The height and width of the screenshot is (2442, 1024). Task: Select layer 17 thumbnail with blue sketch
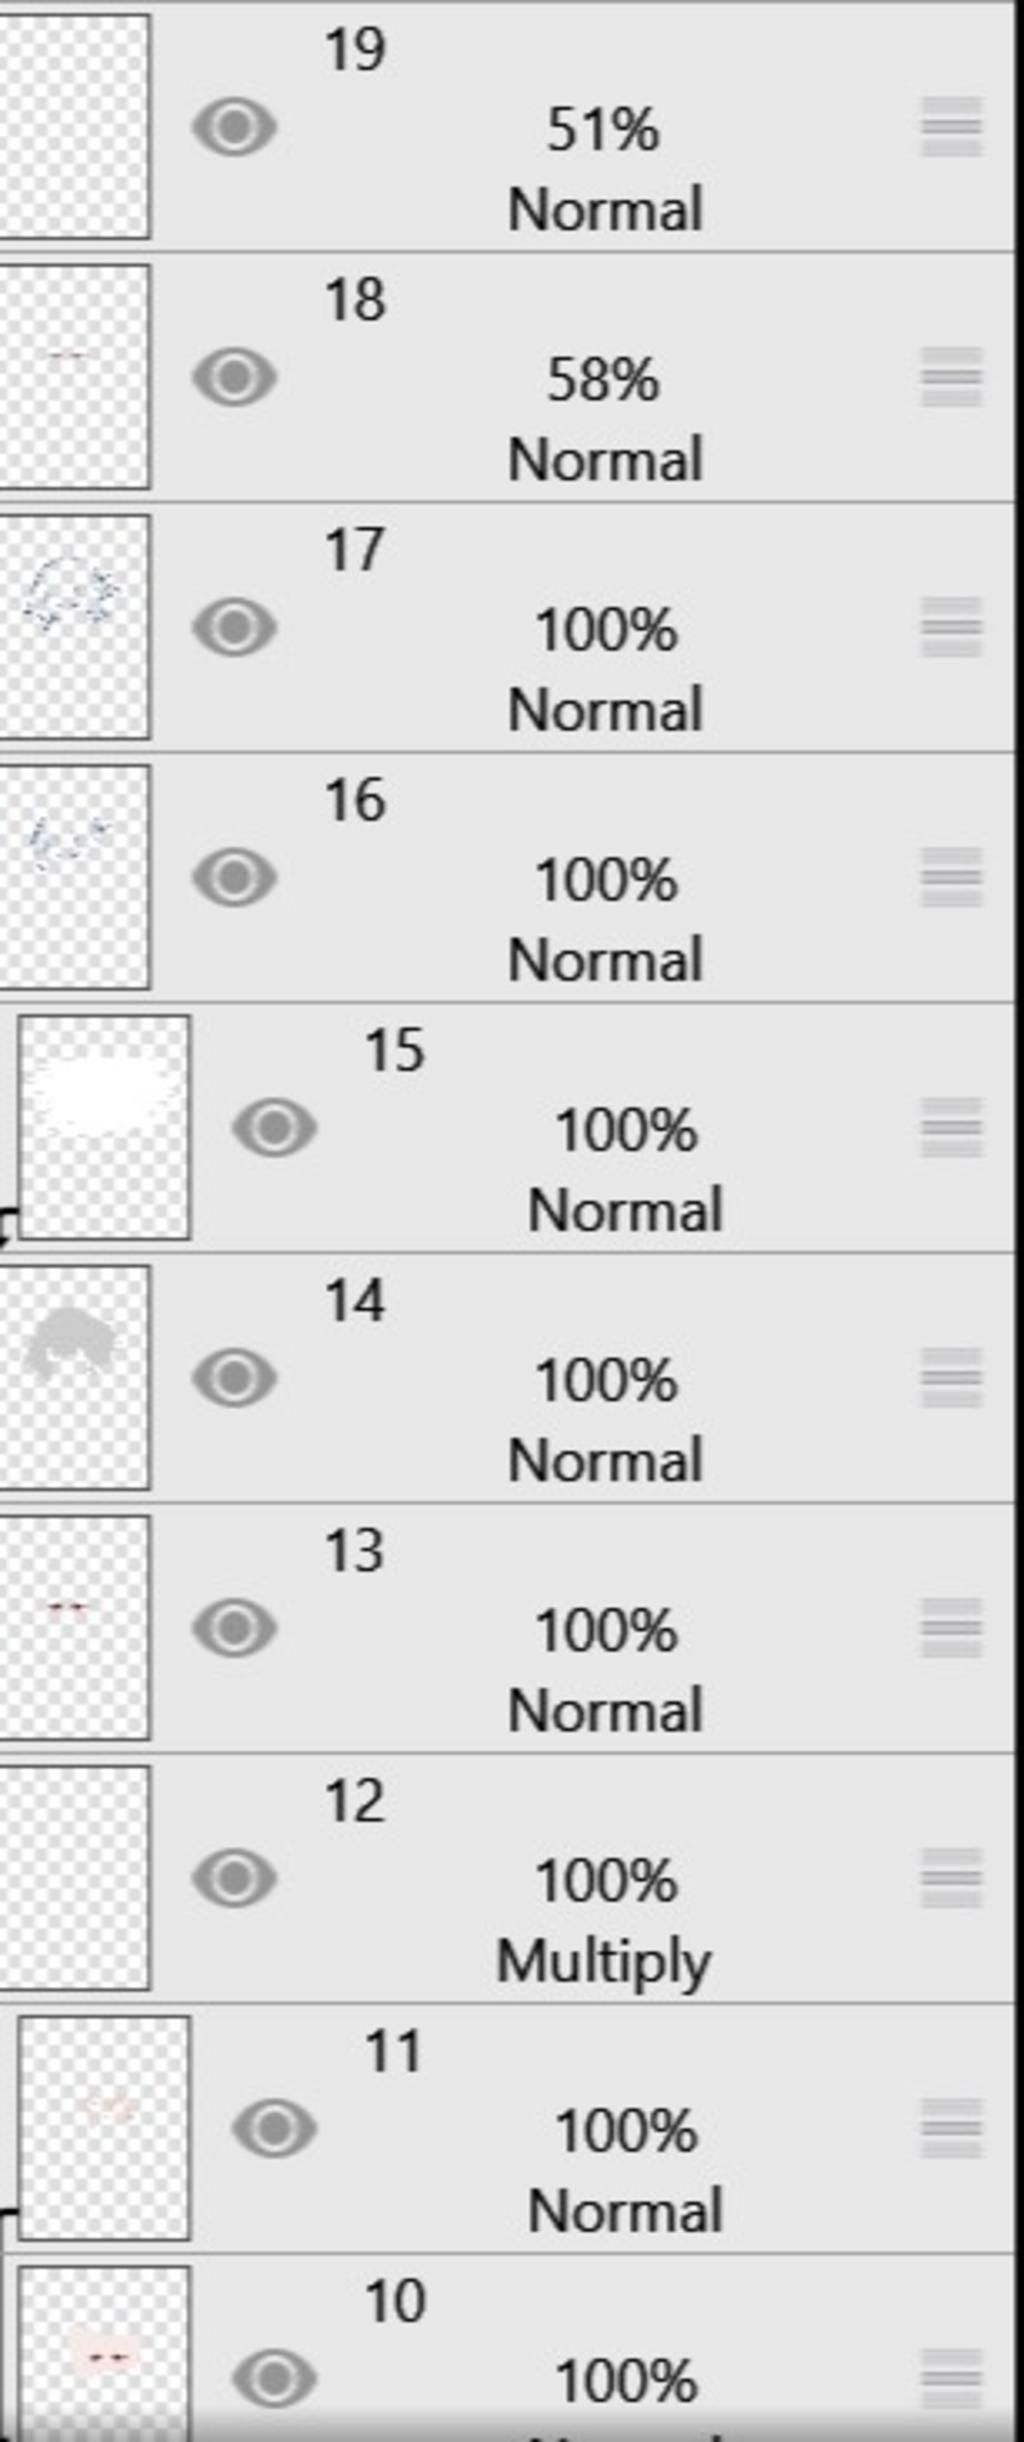(74, 627)
